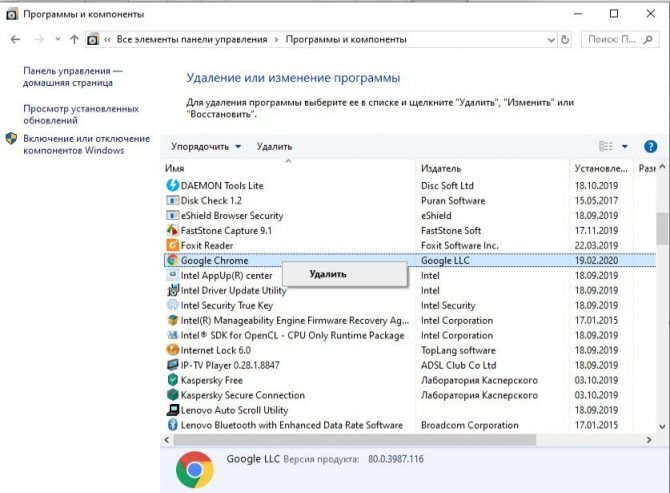Open Панель управления домашняя страница link

coord(73,76)
